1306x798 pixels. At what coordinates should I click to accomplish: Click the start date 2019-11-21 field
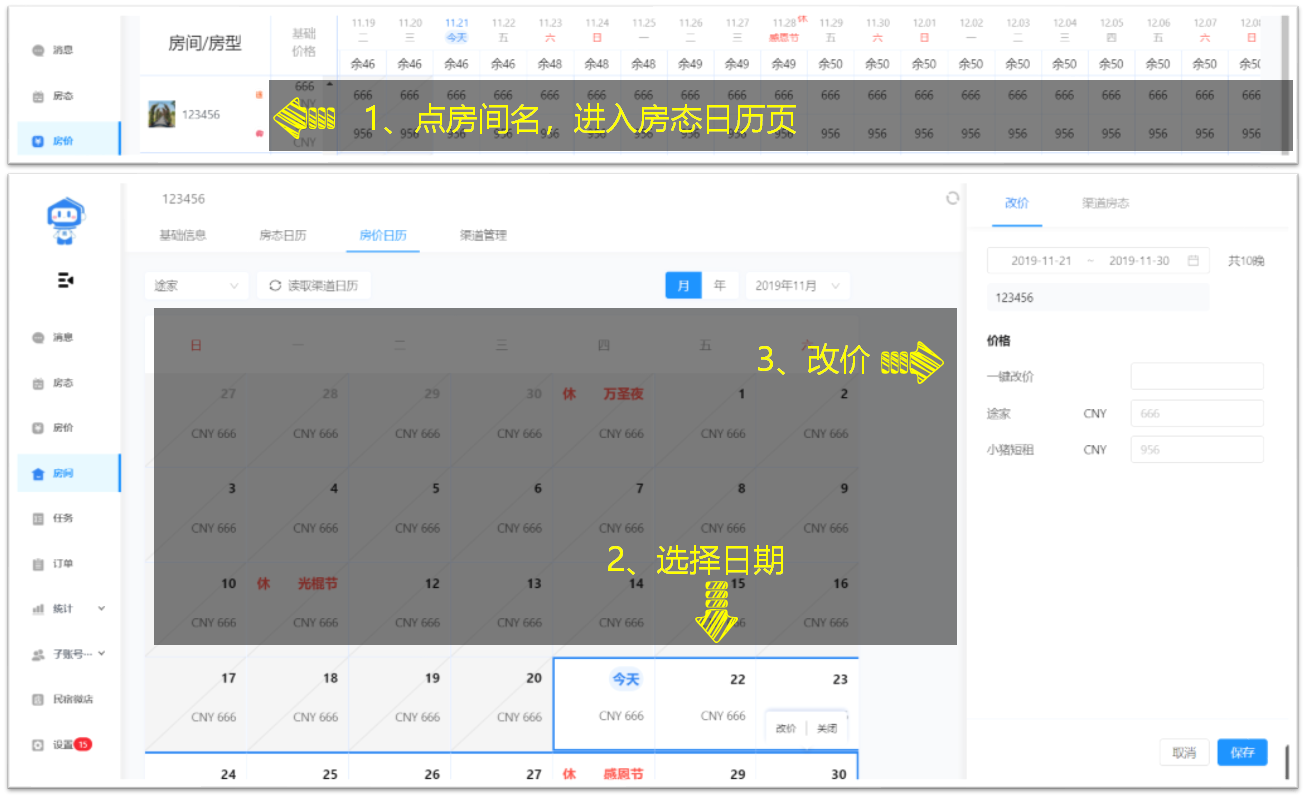coord(1041,260)
